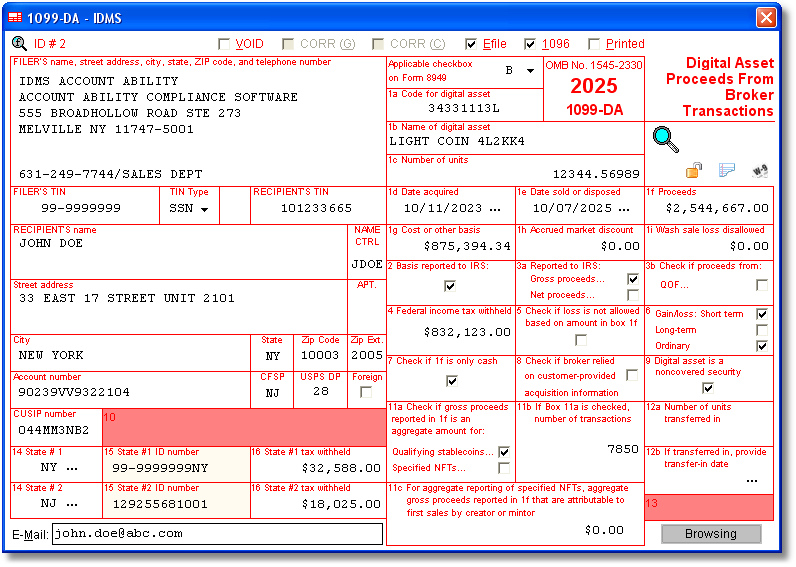Open the TIN Type SSN dropdown

pos(205,209)
